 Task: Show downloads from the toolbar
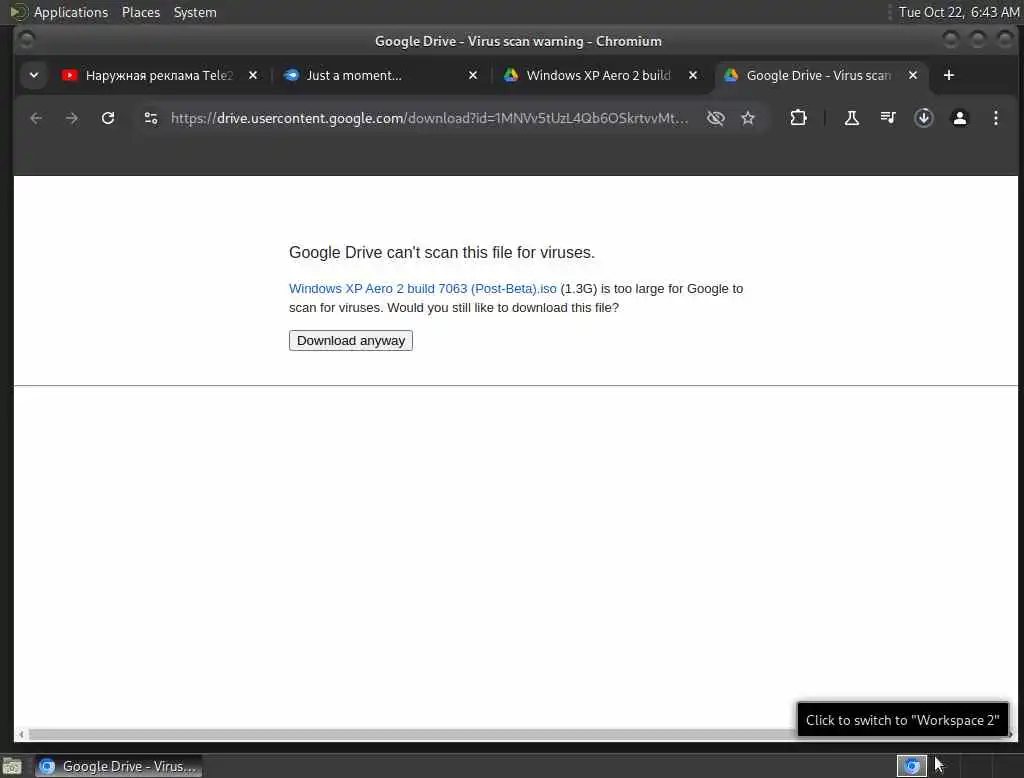923,118
